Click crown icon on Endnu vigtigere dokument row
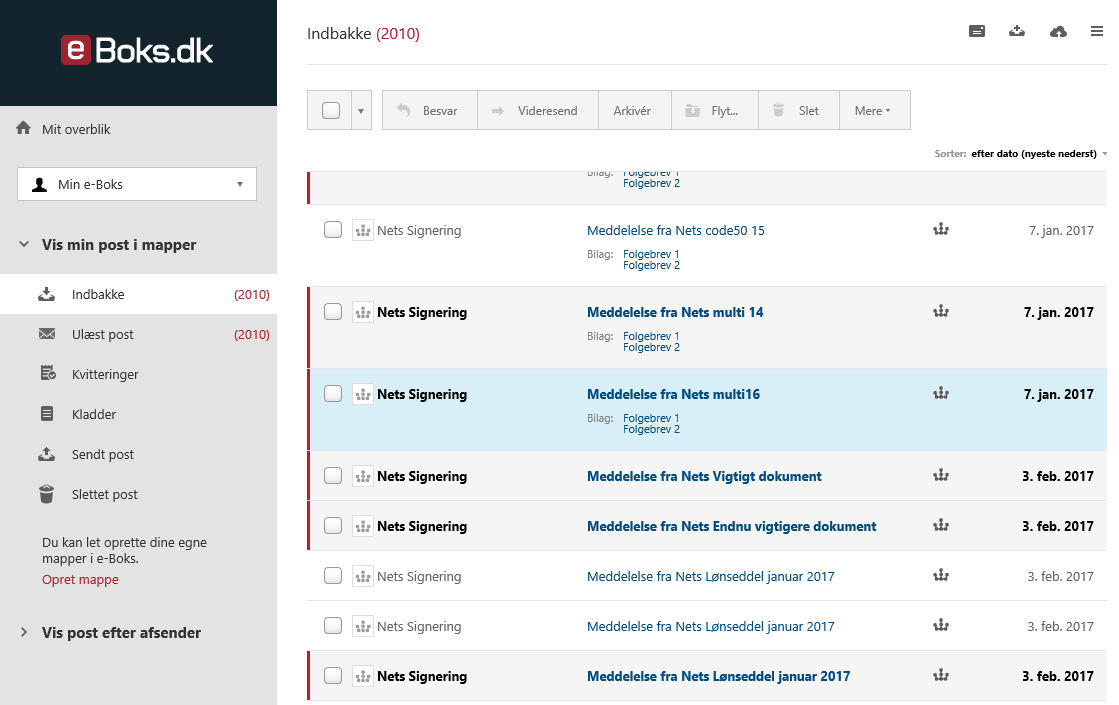This screenshot has width=1119, height=705. [941, 525]
